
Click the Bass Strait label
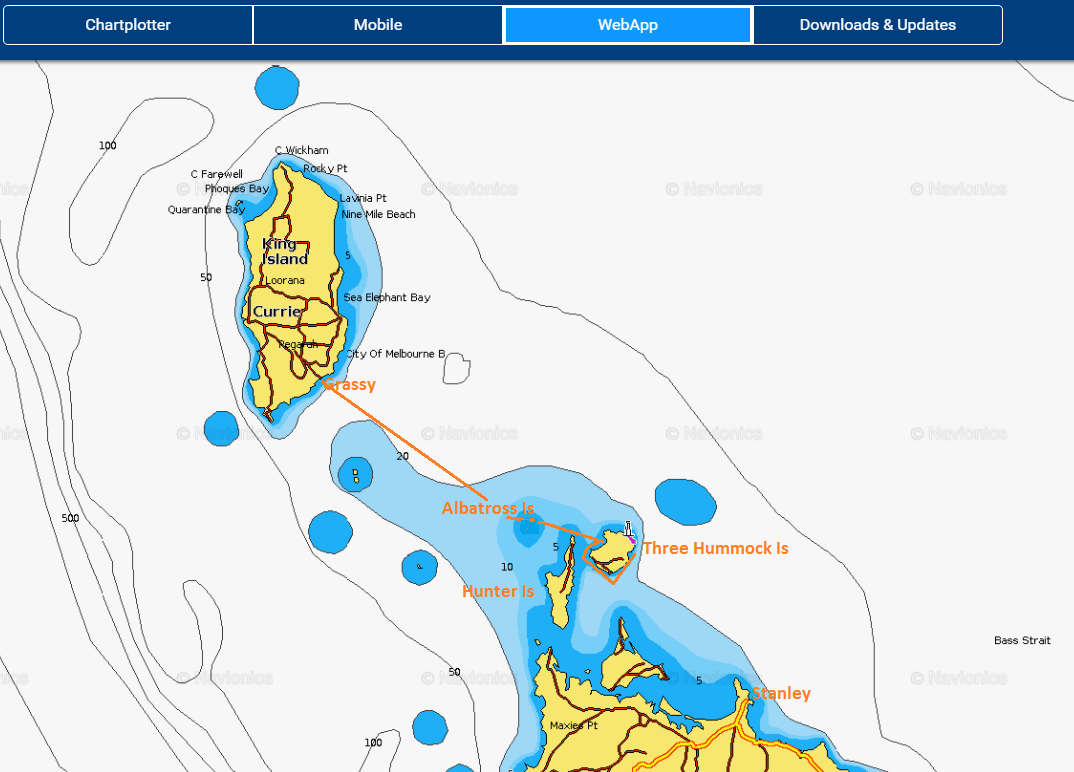tap(1022, 640)
